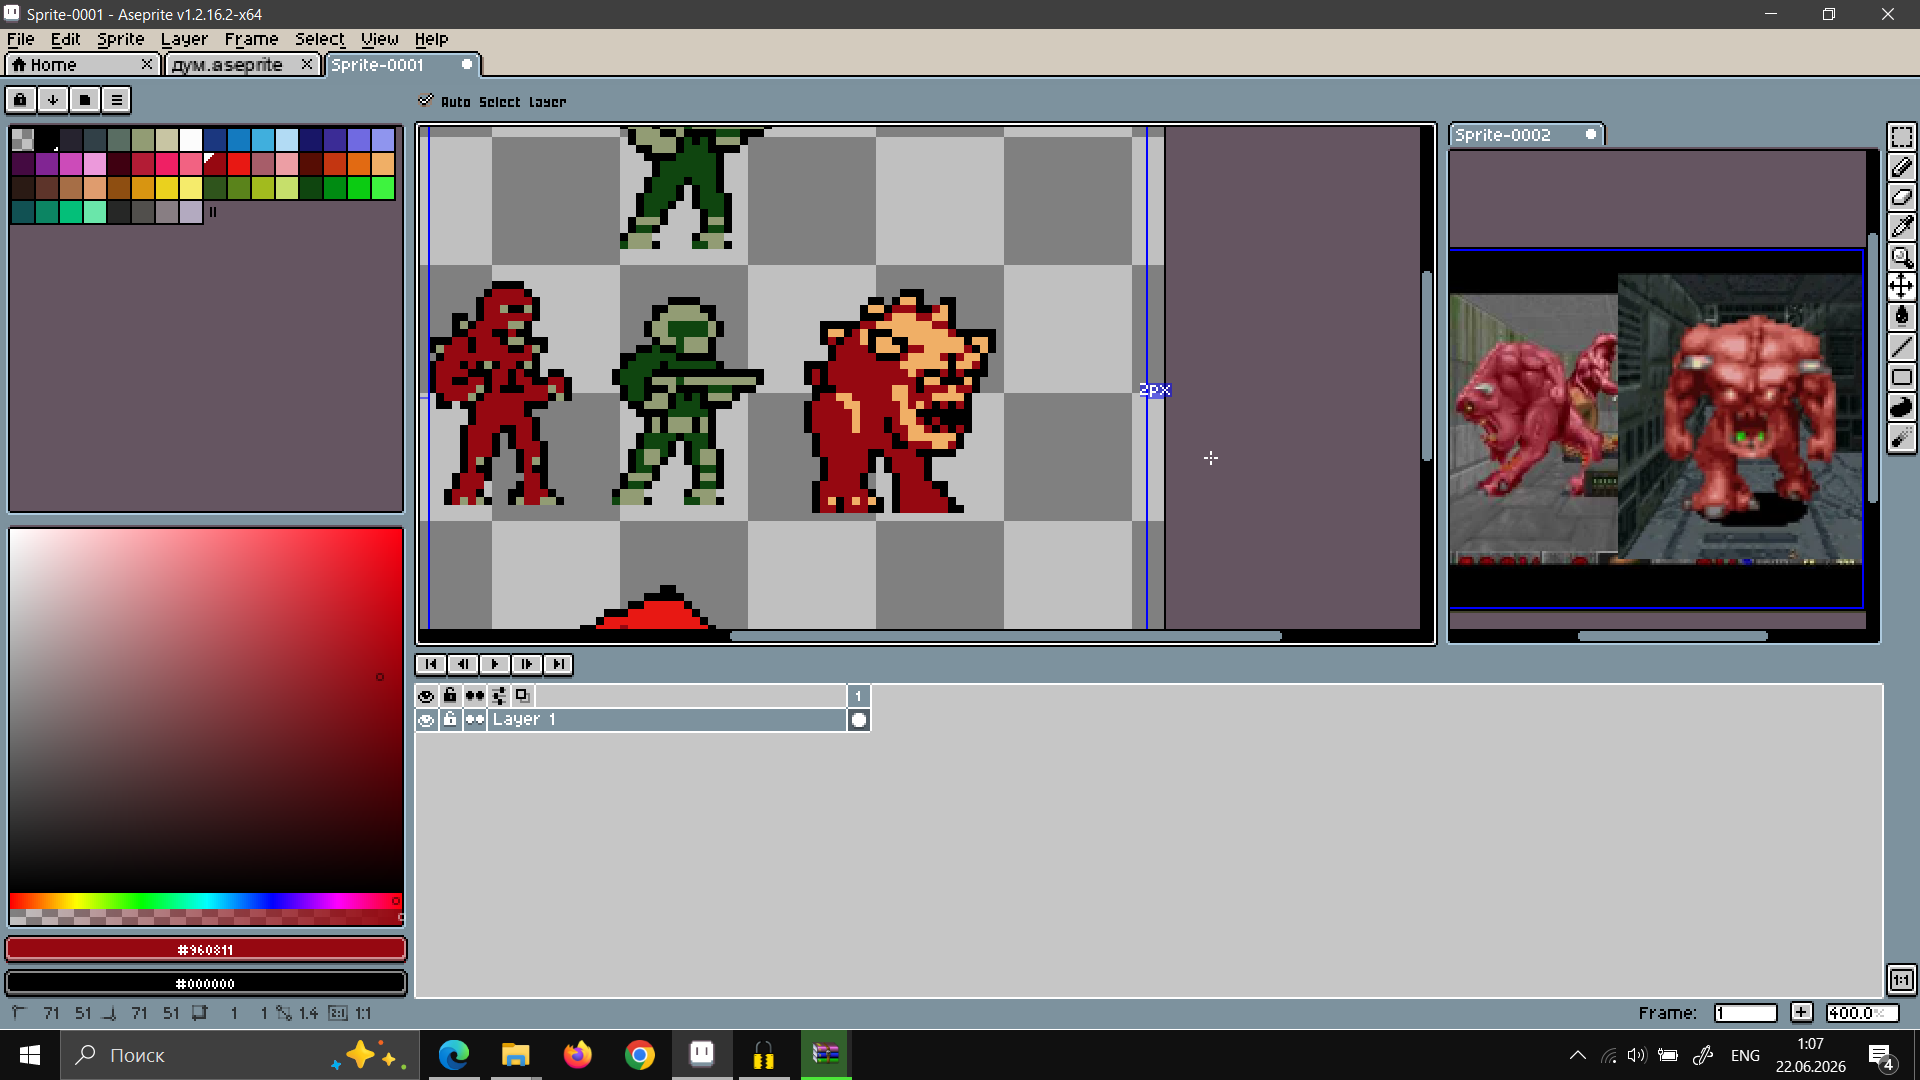The image size is (1920, 1080).
Task: Select the Paint Bucket tool
Action: (1901, 317)
